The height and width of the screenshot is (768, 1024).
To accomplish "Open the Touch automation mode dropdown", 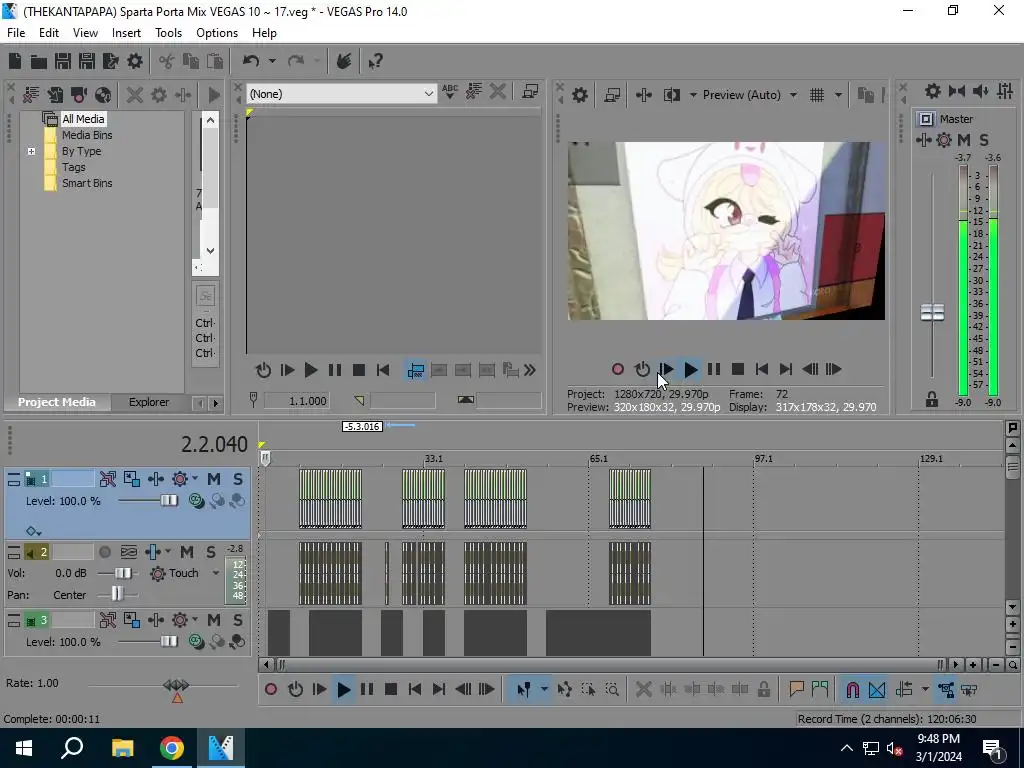I will coord(216,573).
